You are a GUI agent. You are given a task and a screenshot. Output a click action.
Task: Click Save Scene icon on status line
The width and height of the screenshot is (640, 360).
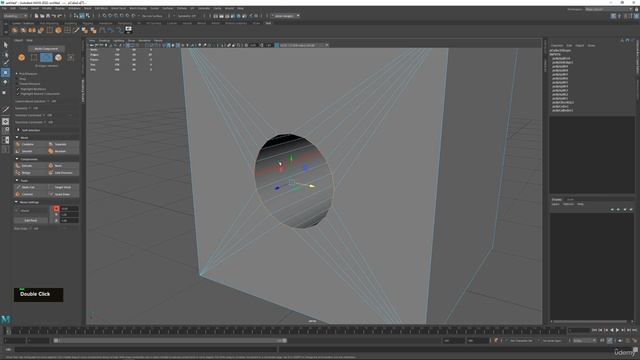point(48,16)
